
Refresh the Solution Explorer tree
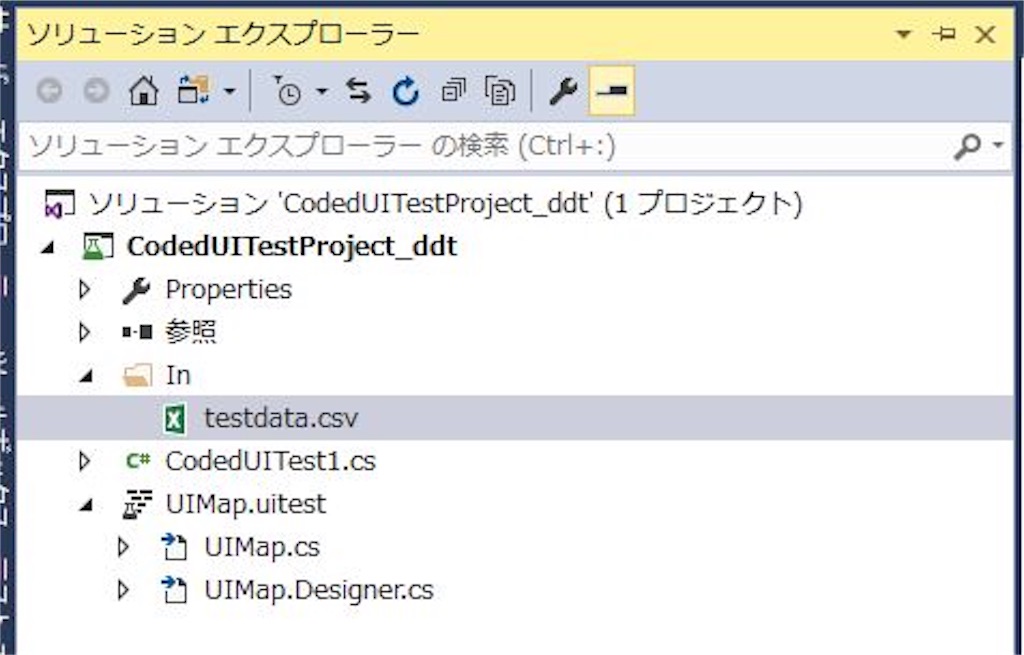tap(406, 91)
